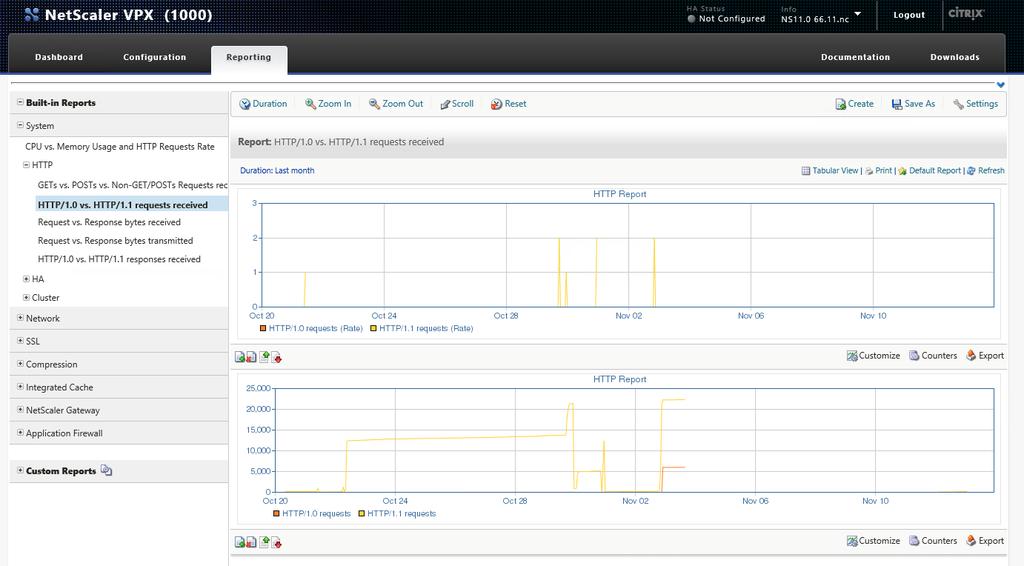Click HTTP/1.1 requests legend swatch in lower chart
This screenshot has width=1024, height=566.
[x=362, y=513]
